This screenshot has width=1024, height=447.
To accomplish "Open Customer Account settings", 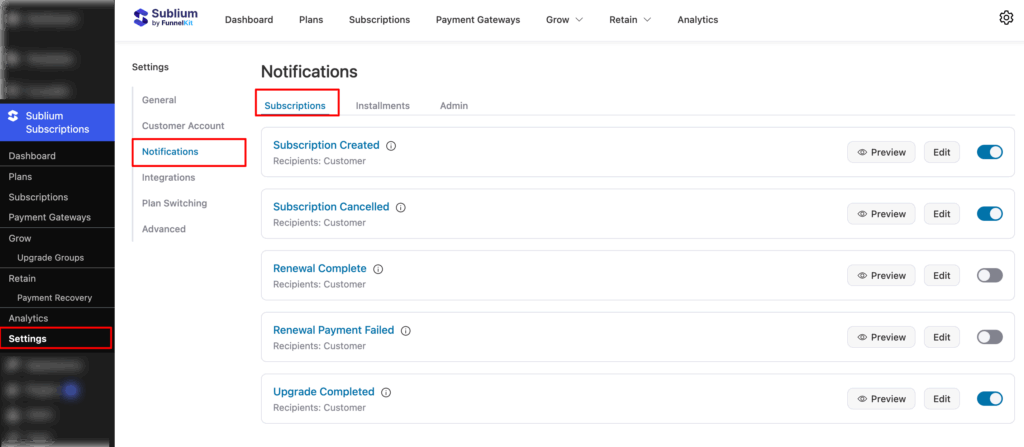I will click(183, 125).
